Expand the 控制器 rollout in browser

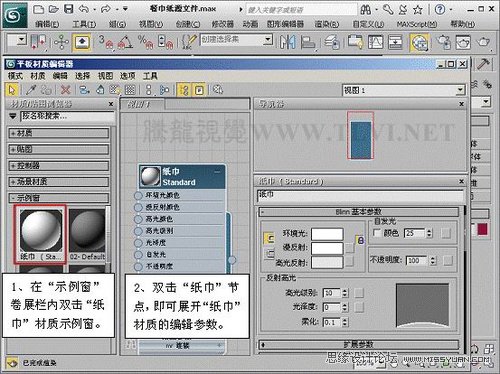59,166
